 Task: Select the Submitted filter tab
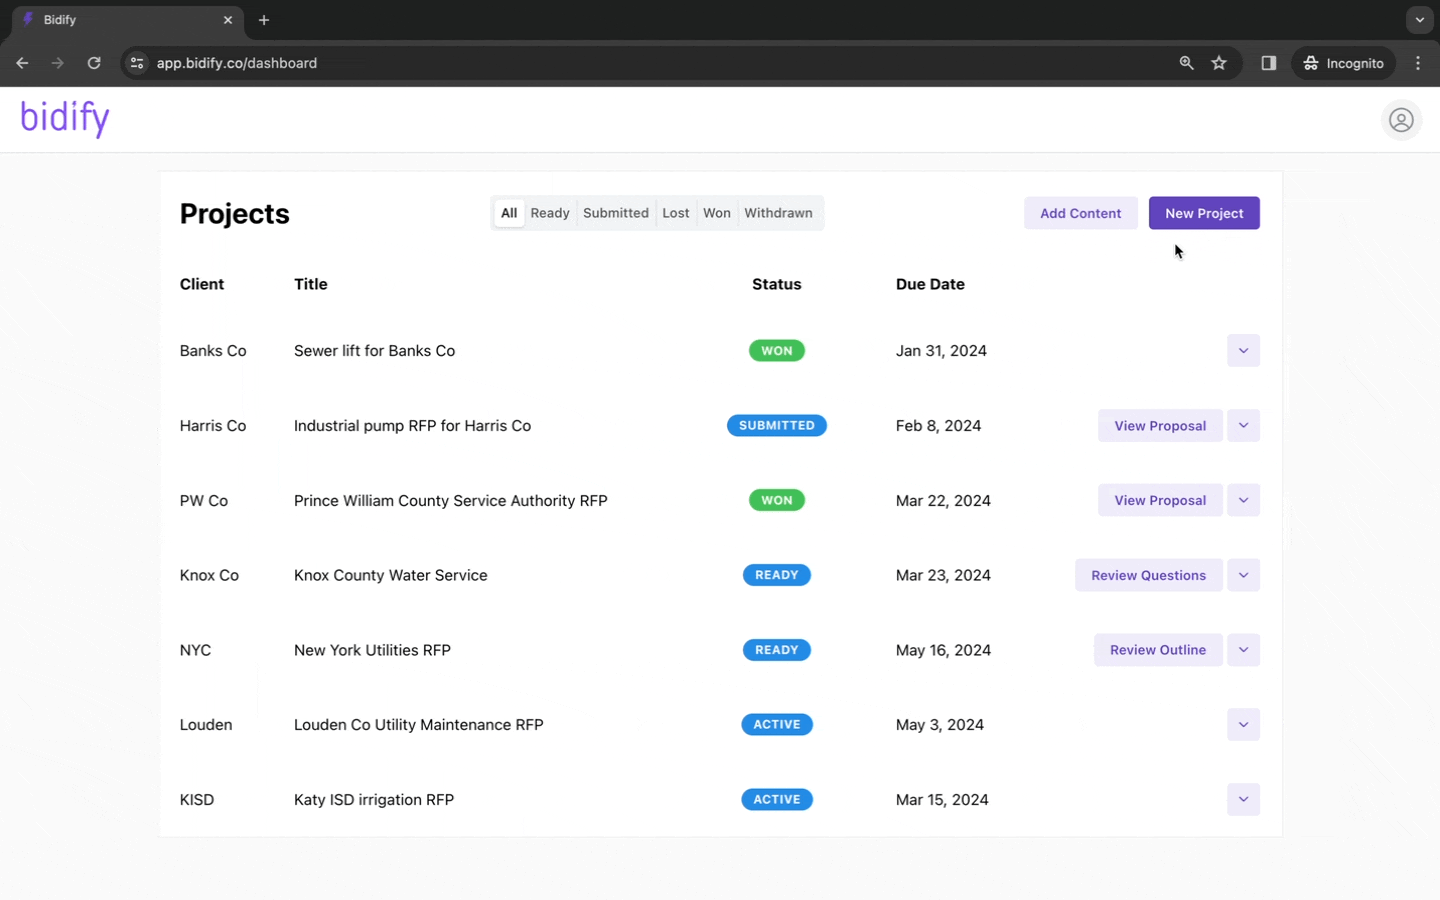(x=616, y=213)
